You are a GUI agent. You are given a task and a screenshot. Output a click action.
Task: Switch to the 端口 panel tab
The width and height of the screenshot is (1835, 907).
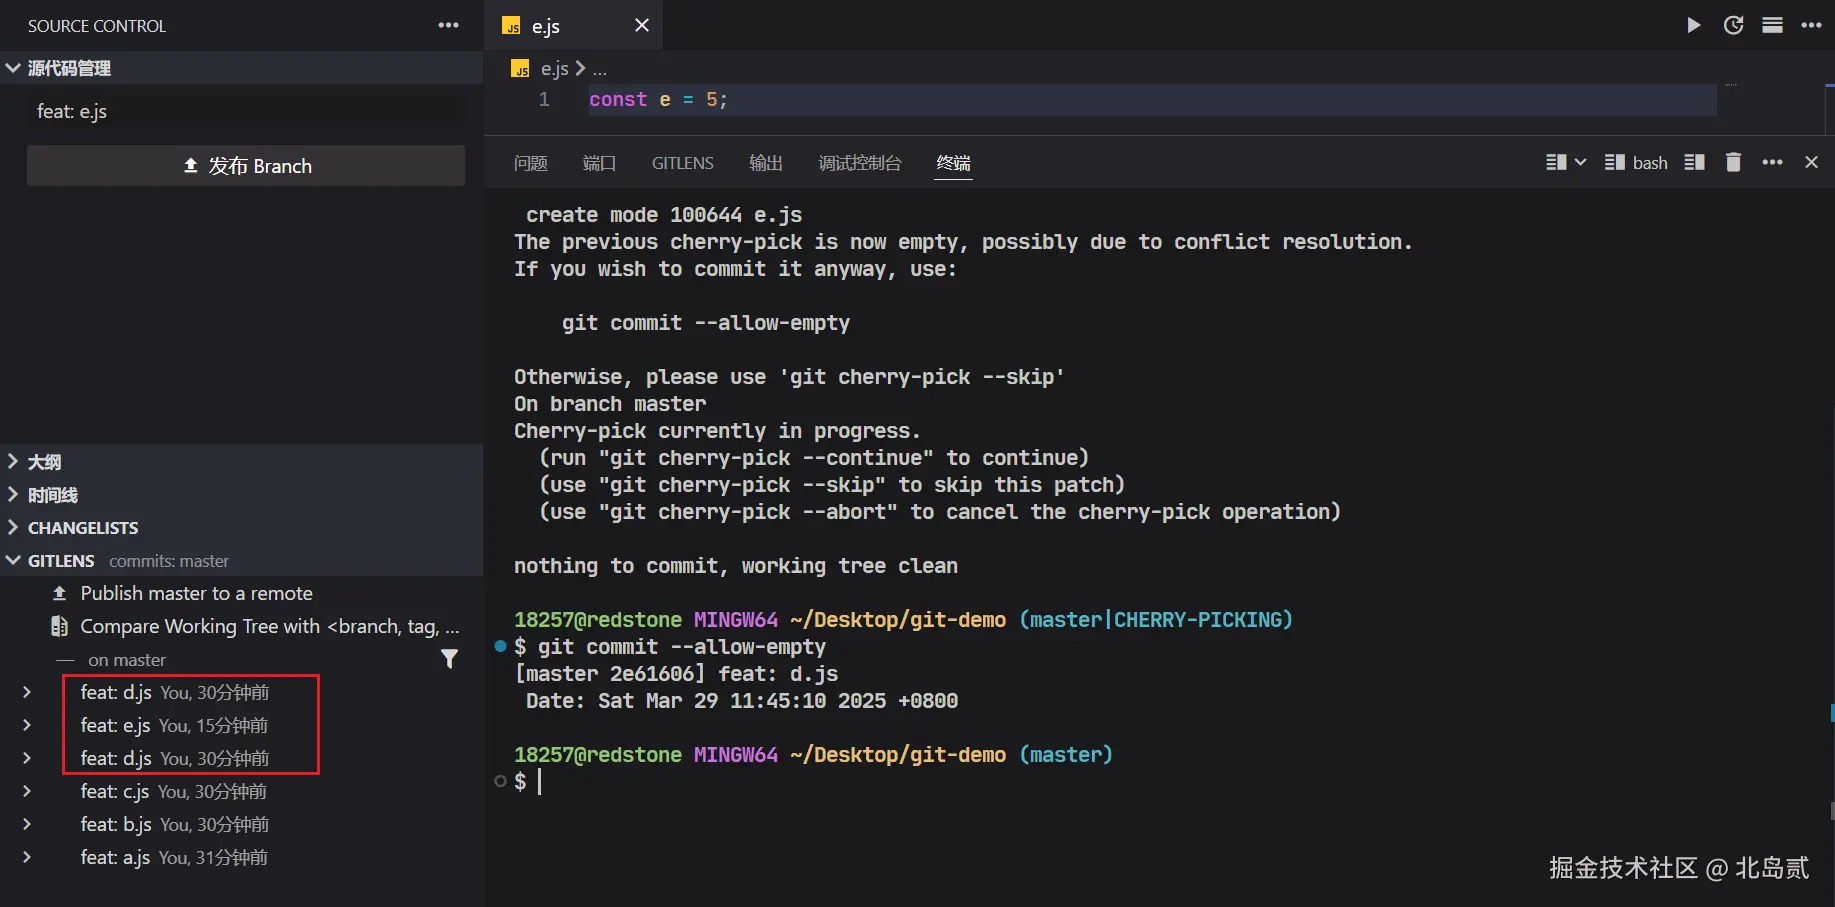[599, 163]
